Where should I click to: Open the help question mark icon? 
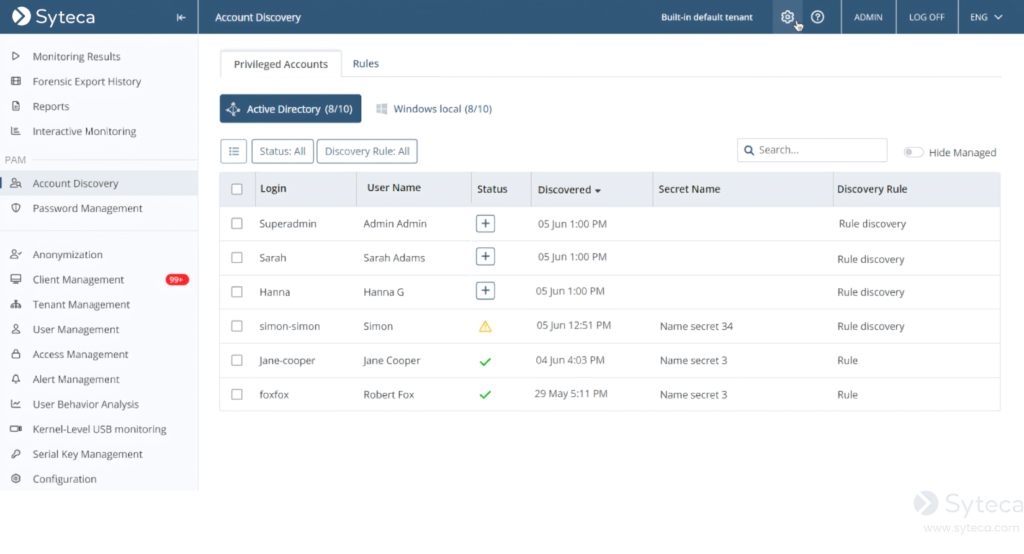[817, 17]
